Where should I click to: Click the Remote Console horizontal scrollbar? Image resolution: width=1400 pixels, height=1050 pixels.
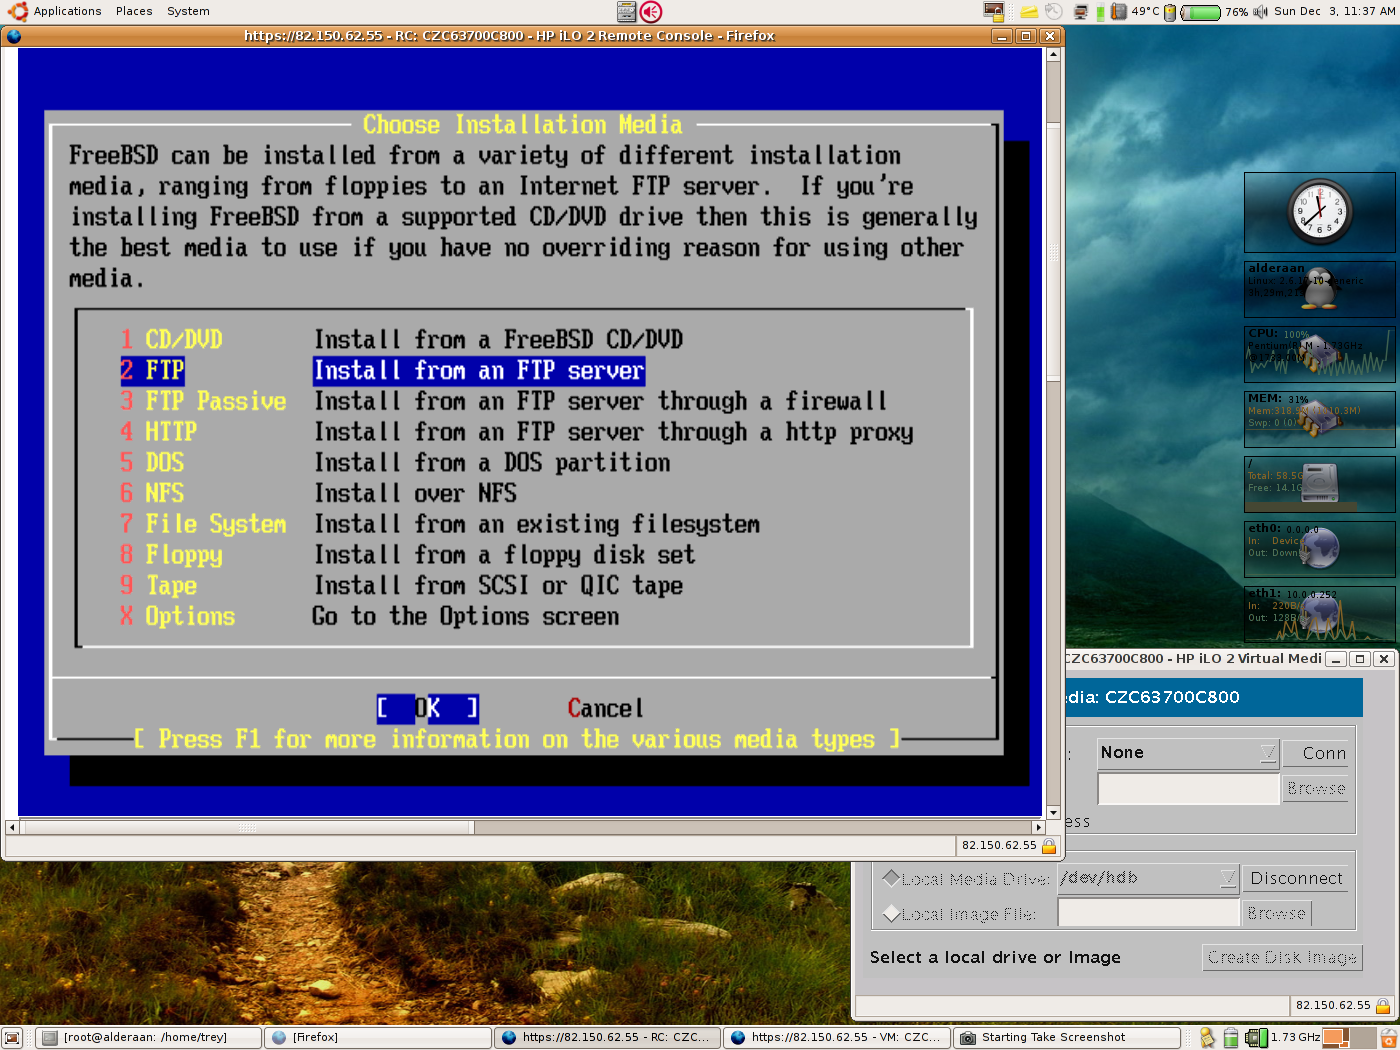point(525,827)
